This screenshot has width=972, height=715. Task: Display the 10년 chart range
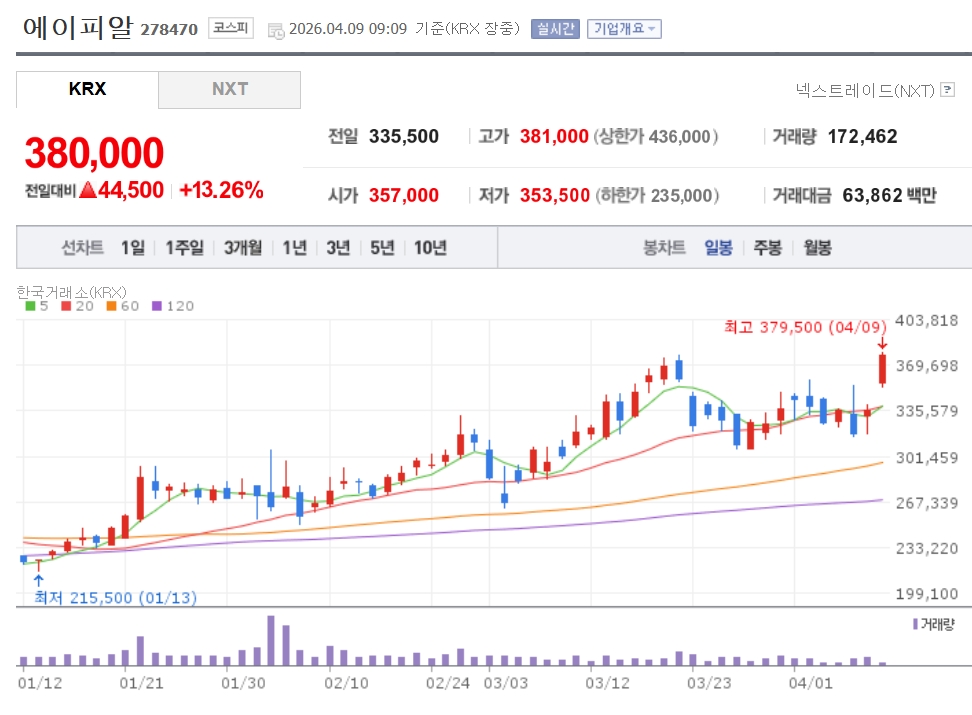430,248
